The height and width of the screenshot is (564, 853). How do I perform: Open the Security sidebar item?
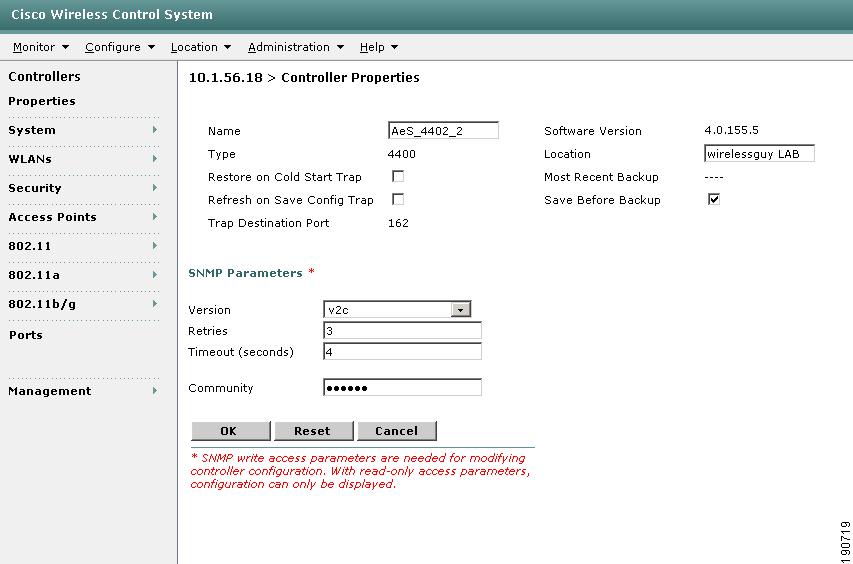point(35,188)
